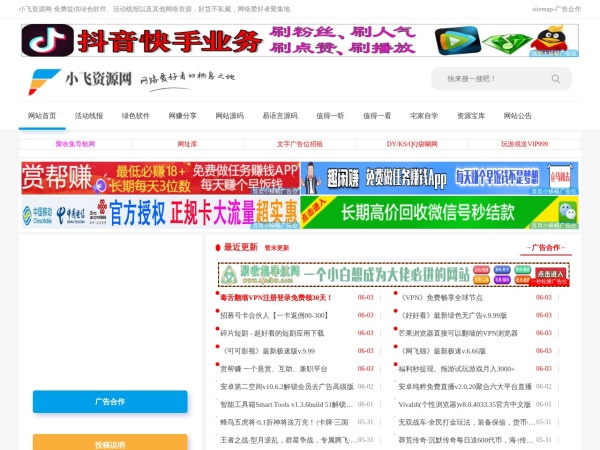The height and width of the screenshot is (450, 600).
Task: Open the 易语言源码 nav tab
Action: click(x=280, y=116)
